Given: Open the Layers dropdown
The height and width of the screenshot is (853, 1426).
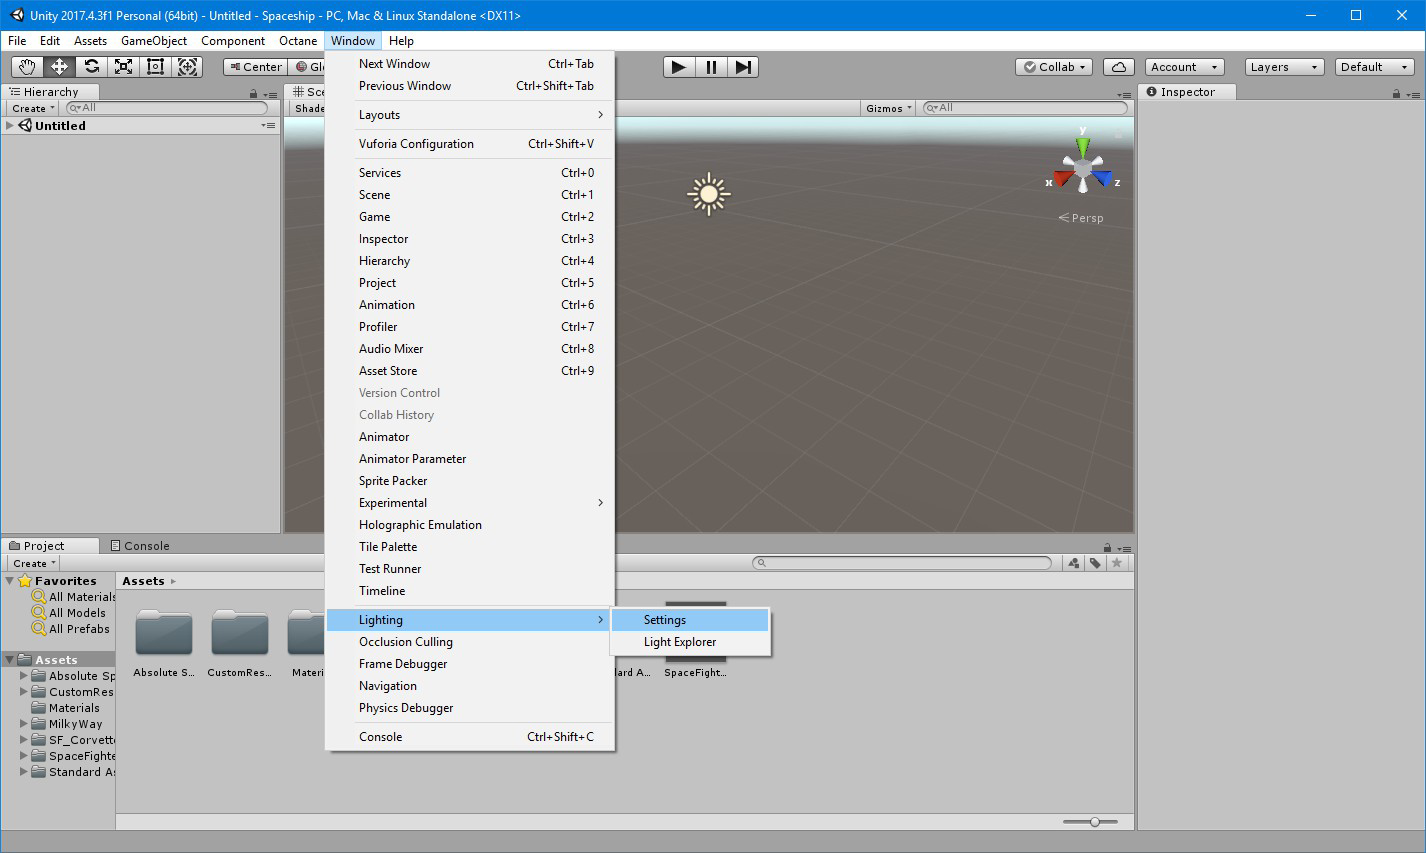Looking at the screenshot, I should pos(1285,67).
